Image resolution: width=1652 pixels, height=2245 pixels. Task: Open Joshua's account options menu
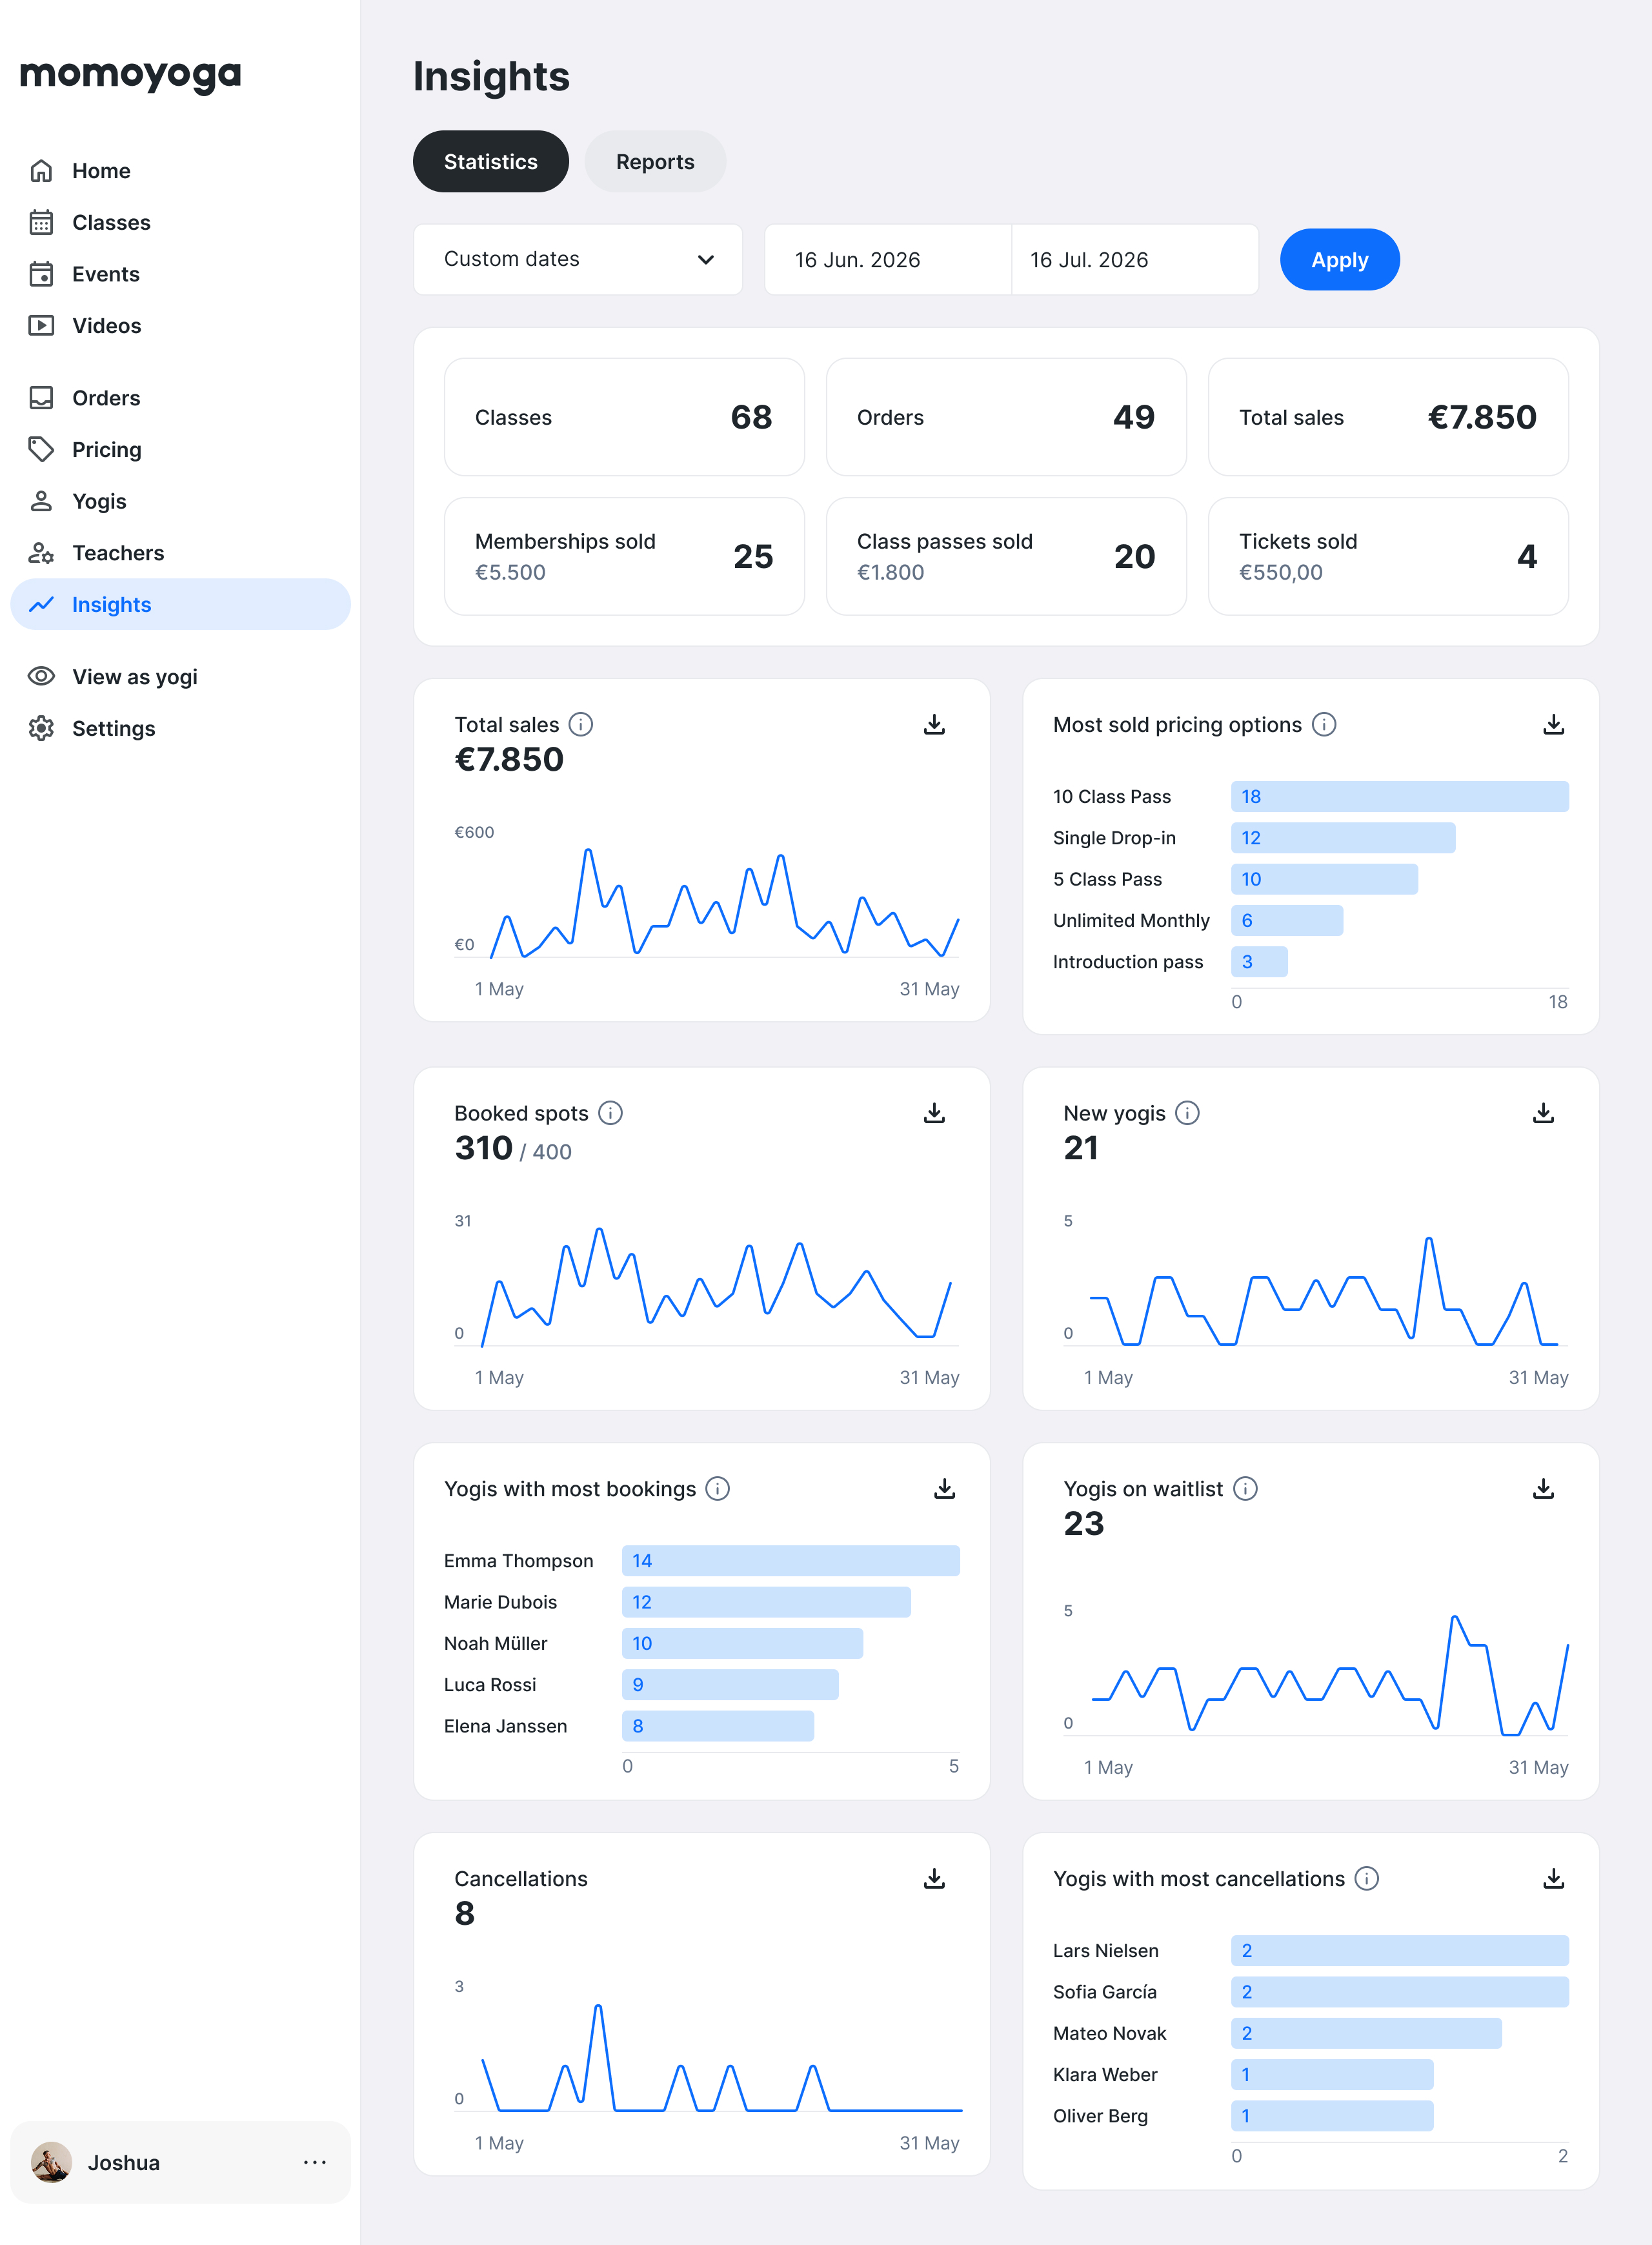[x=315, y=2163]
